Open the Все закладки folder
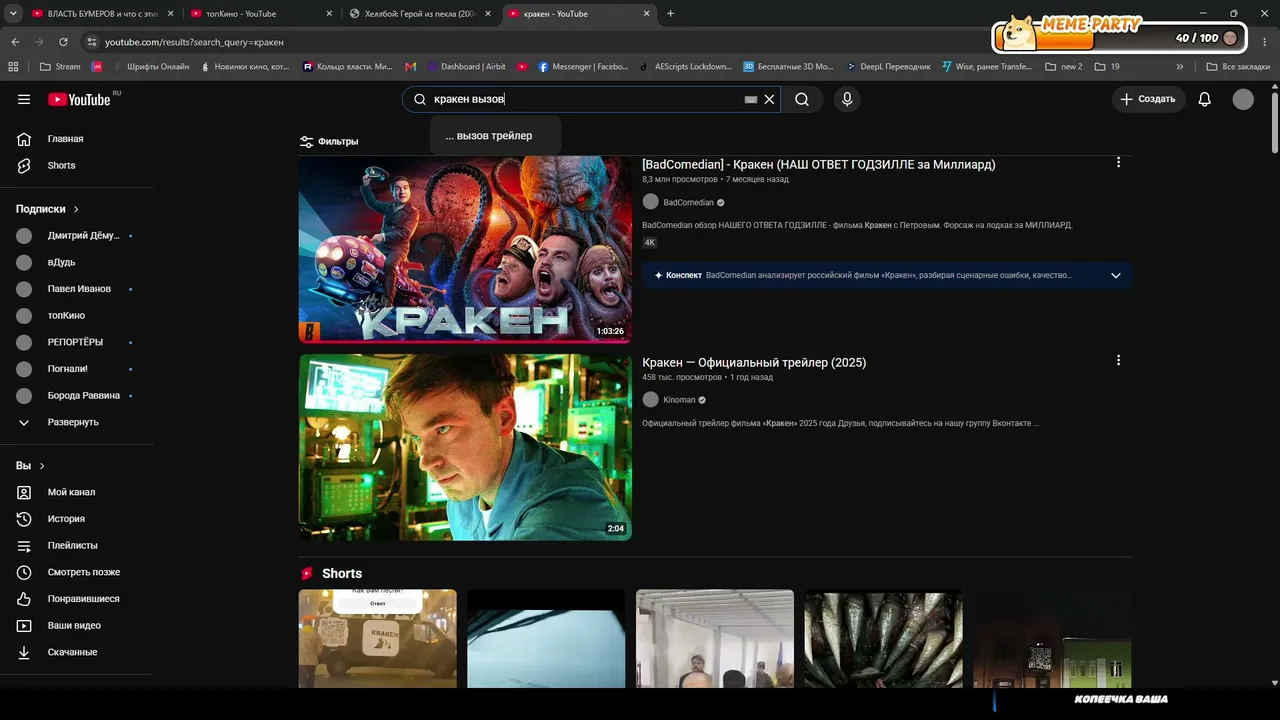 tap(1238, 67)
